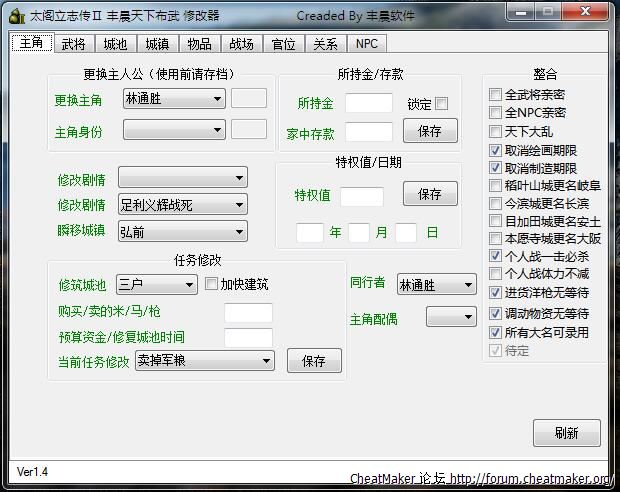Open the 城镇 tab

157,44
